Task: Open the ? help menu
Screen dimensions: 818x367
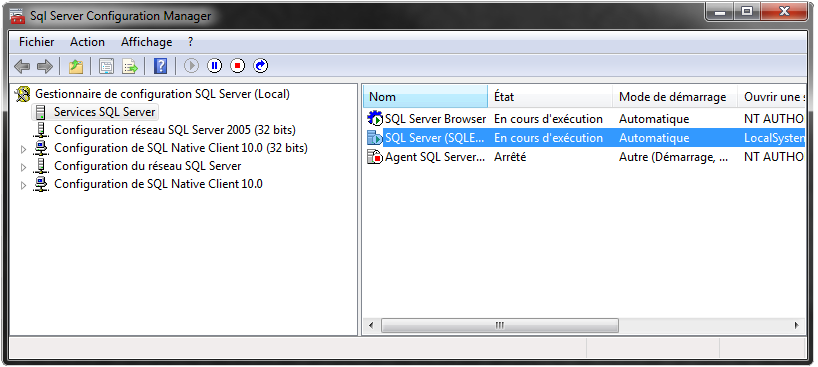Action: pyautogui.click(x=190, y=42)
